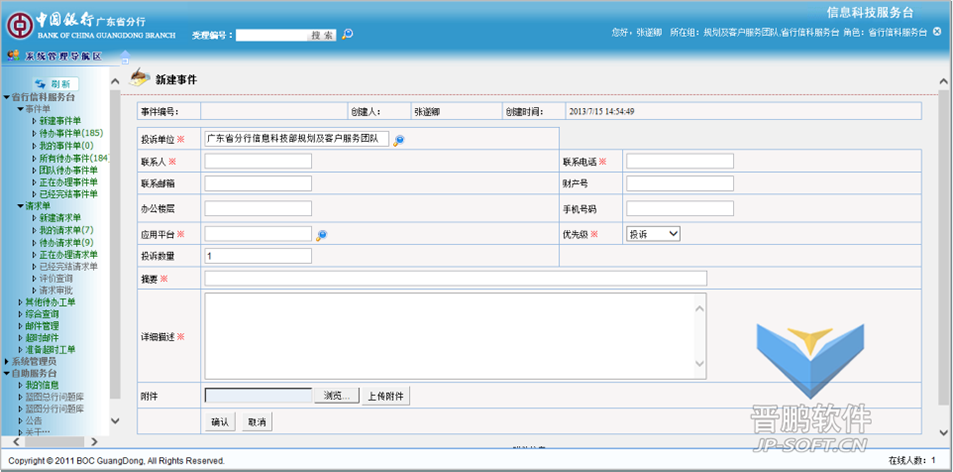Expand the 系统管理员 node

7,361
